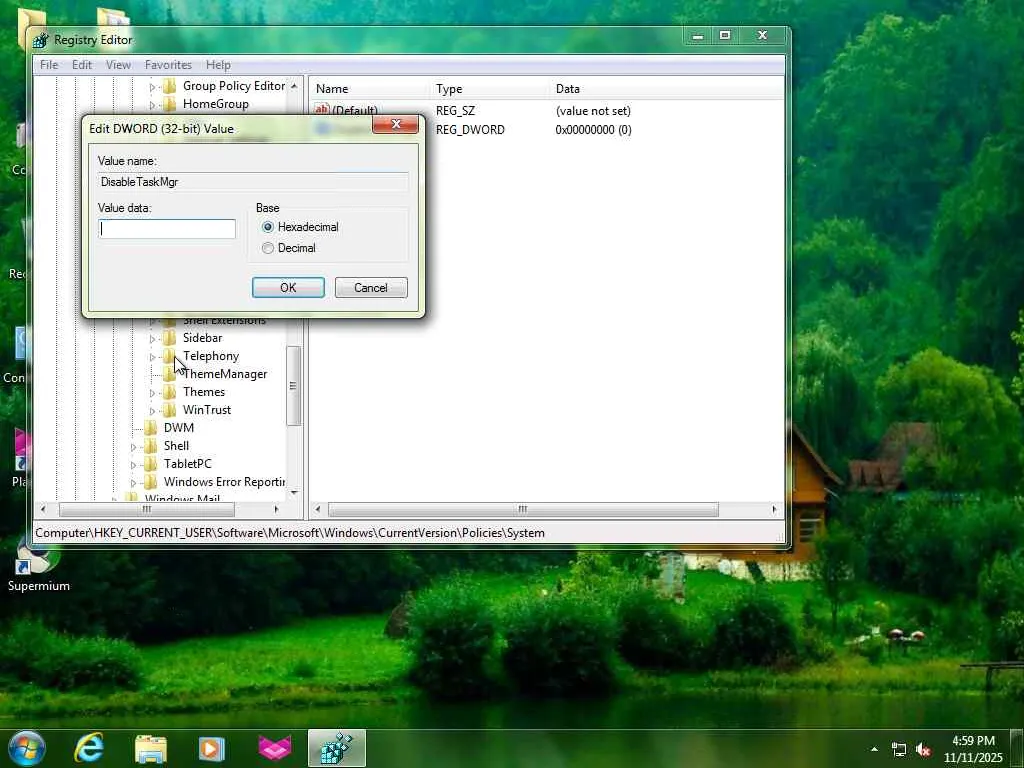
Task: Select the 0x00000000 (0) data cell
Action: 594,130
